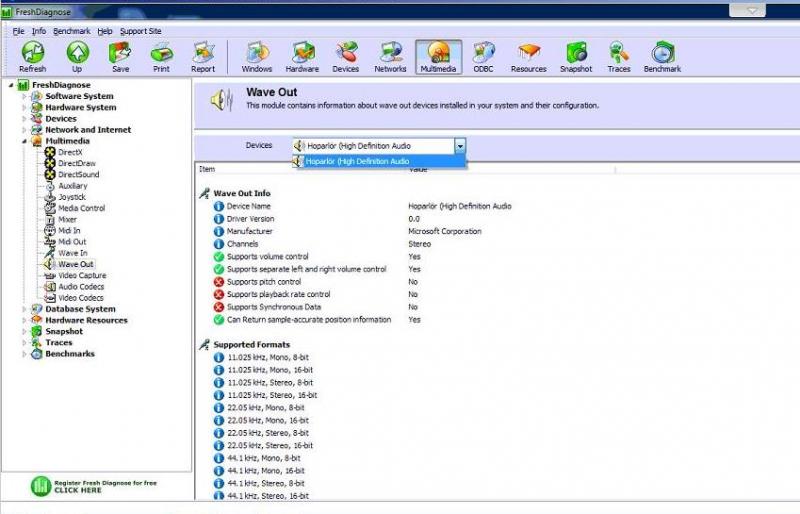Expand the Software System tree node

coord(23,96)
